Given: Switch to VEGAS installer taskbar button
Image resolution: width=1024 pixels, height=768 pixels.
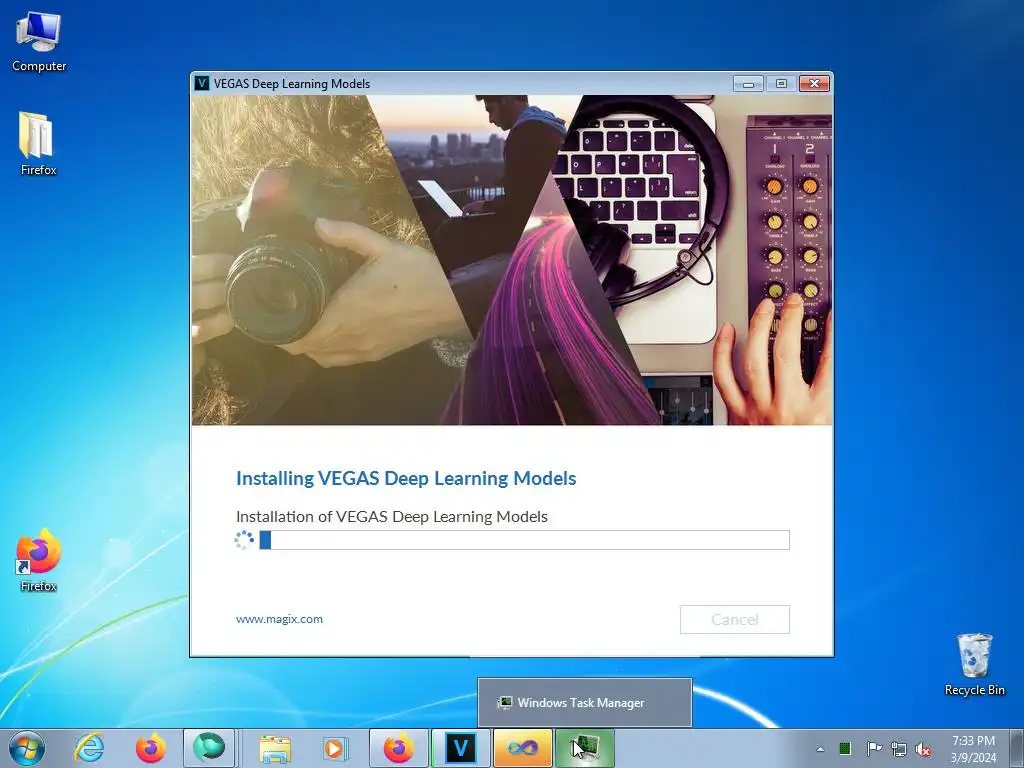Looking at the screenshot, I should pyautogui.click(x=460, y=748).
